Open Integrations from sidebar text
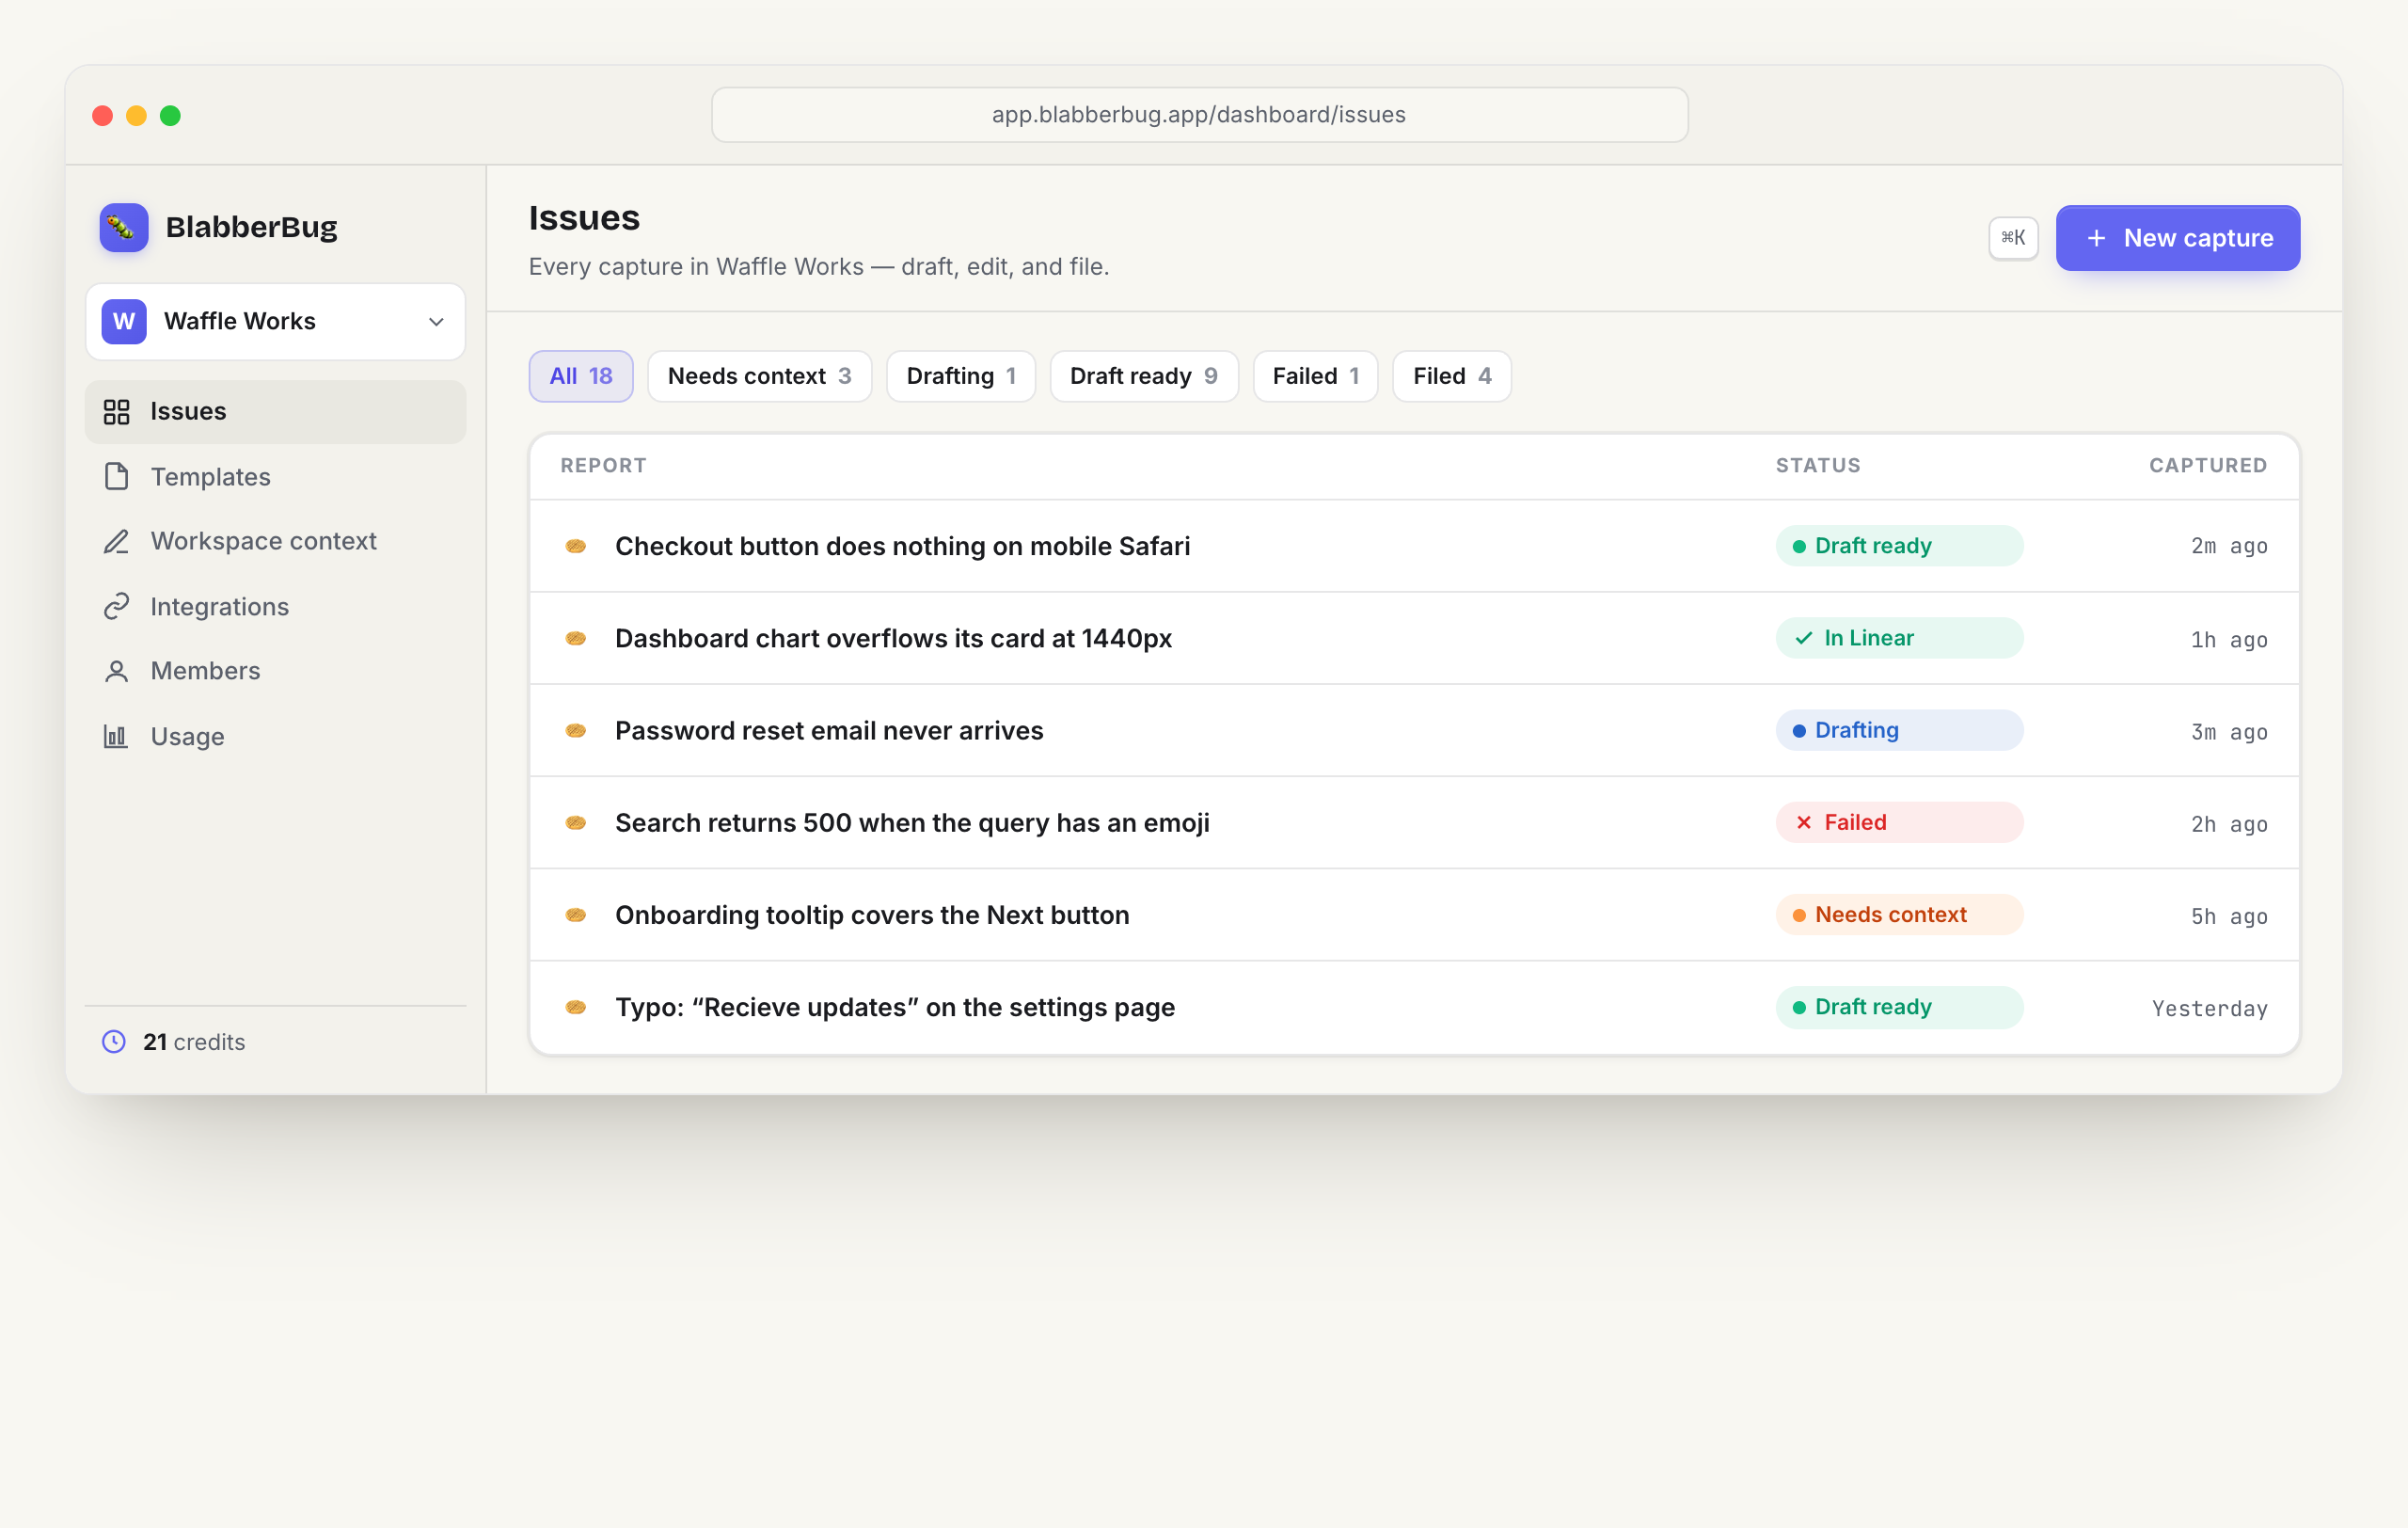The width and height of the screenshot is (2408, 1528). pyautogui.click(x=220, y=607)
